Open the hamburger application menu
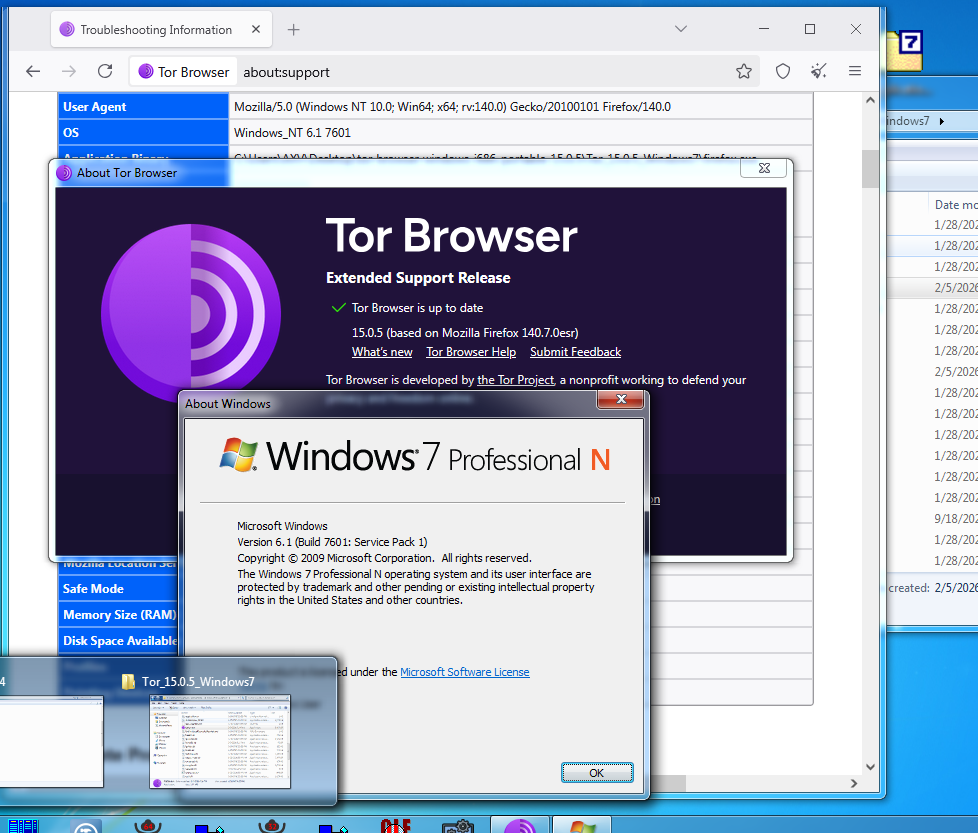 point(855,71)
